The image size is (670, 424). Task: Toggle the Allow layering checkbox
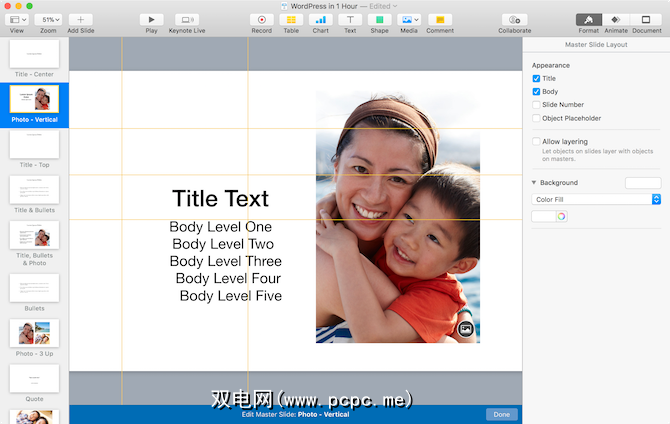click(x=537, y=142)
